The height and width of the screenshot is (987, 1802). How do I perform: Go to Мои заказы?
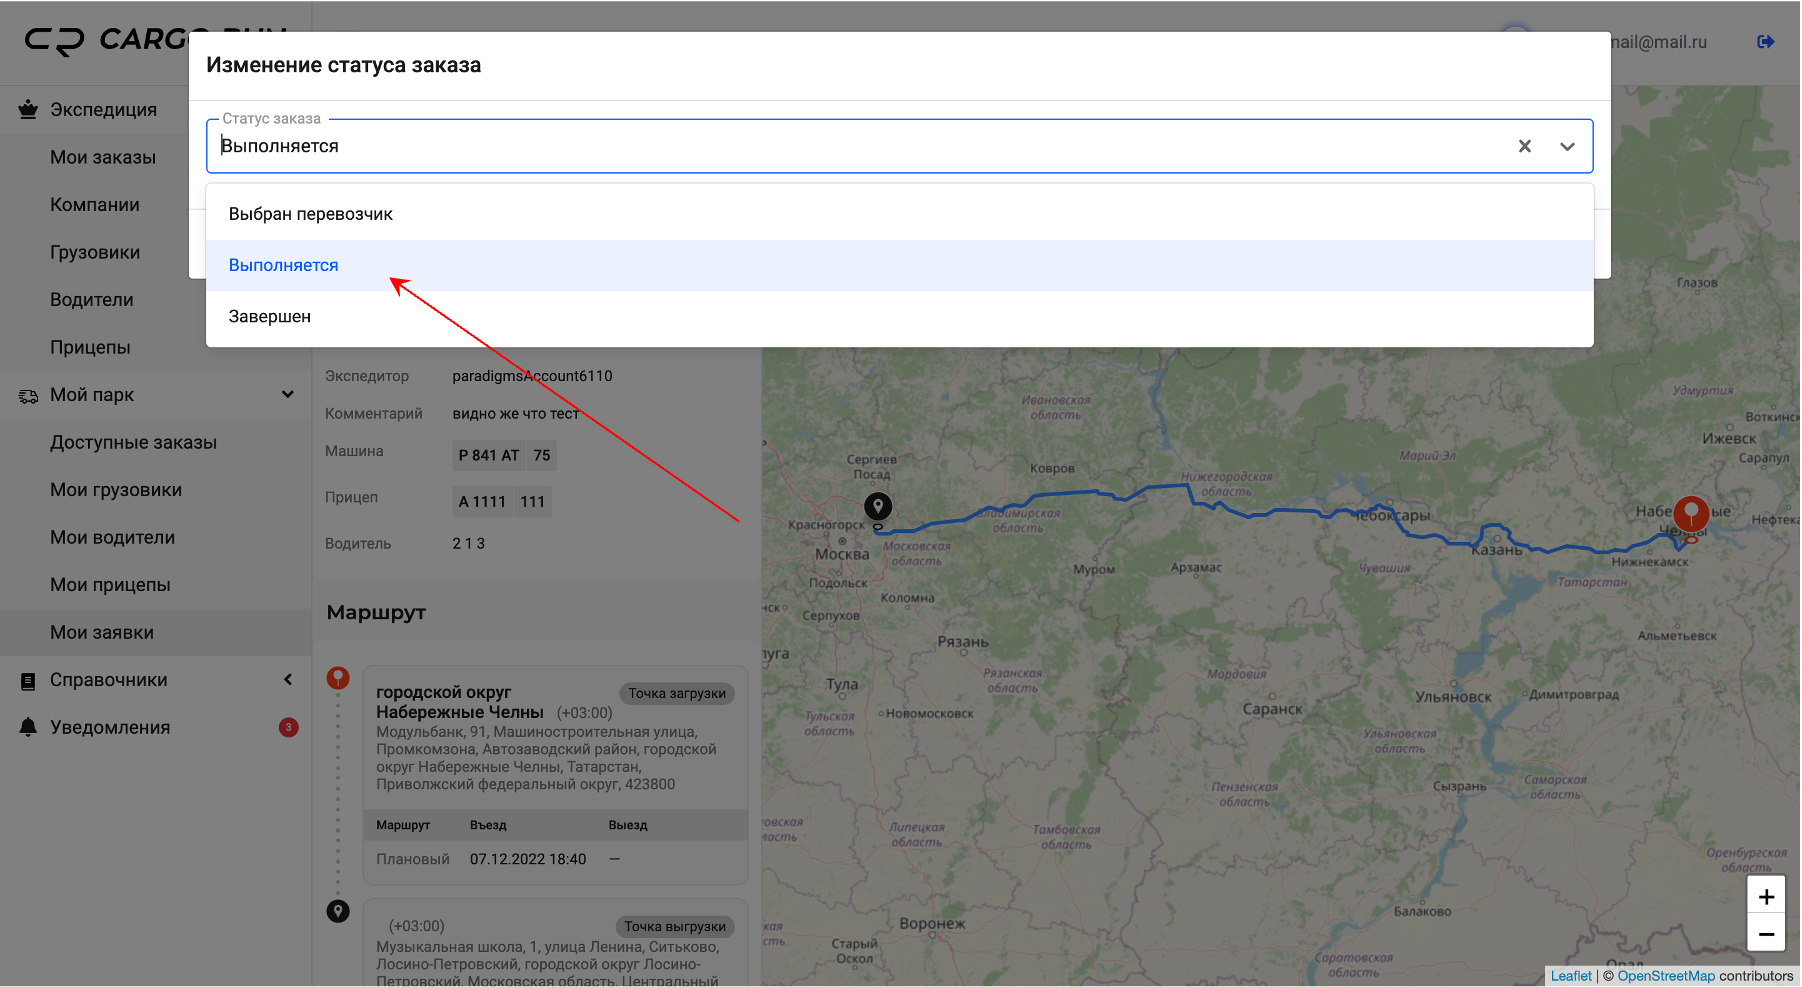pos(103,157)
